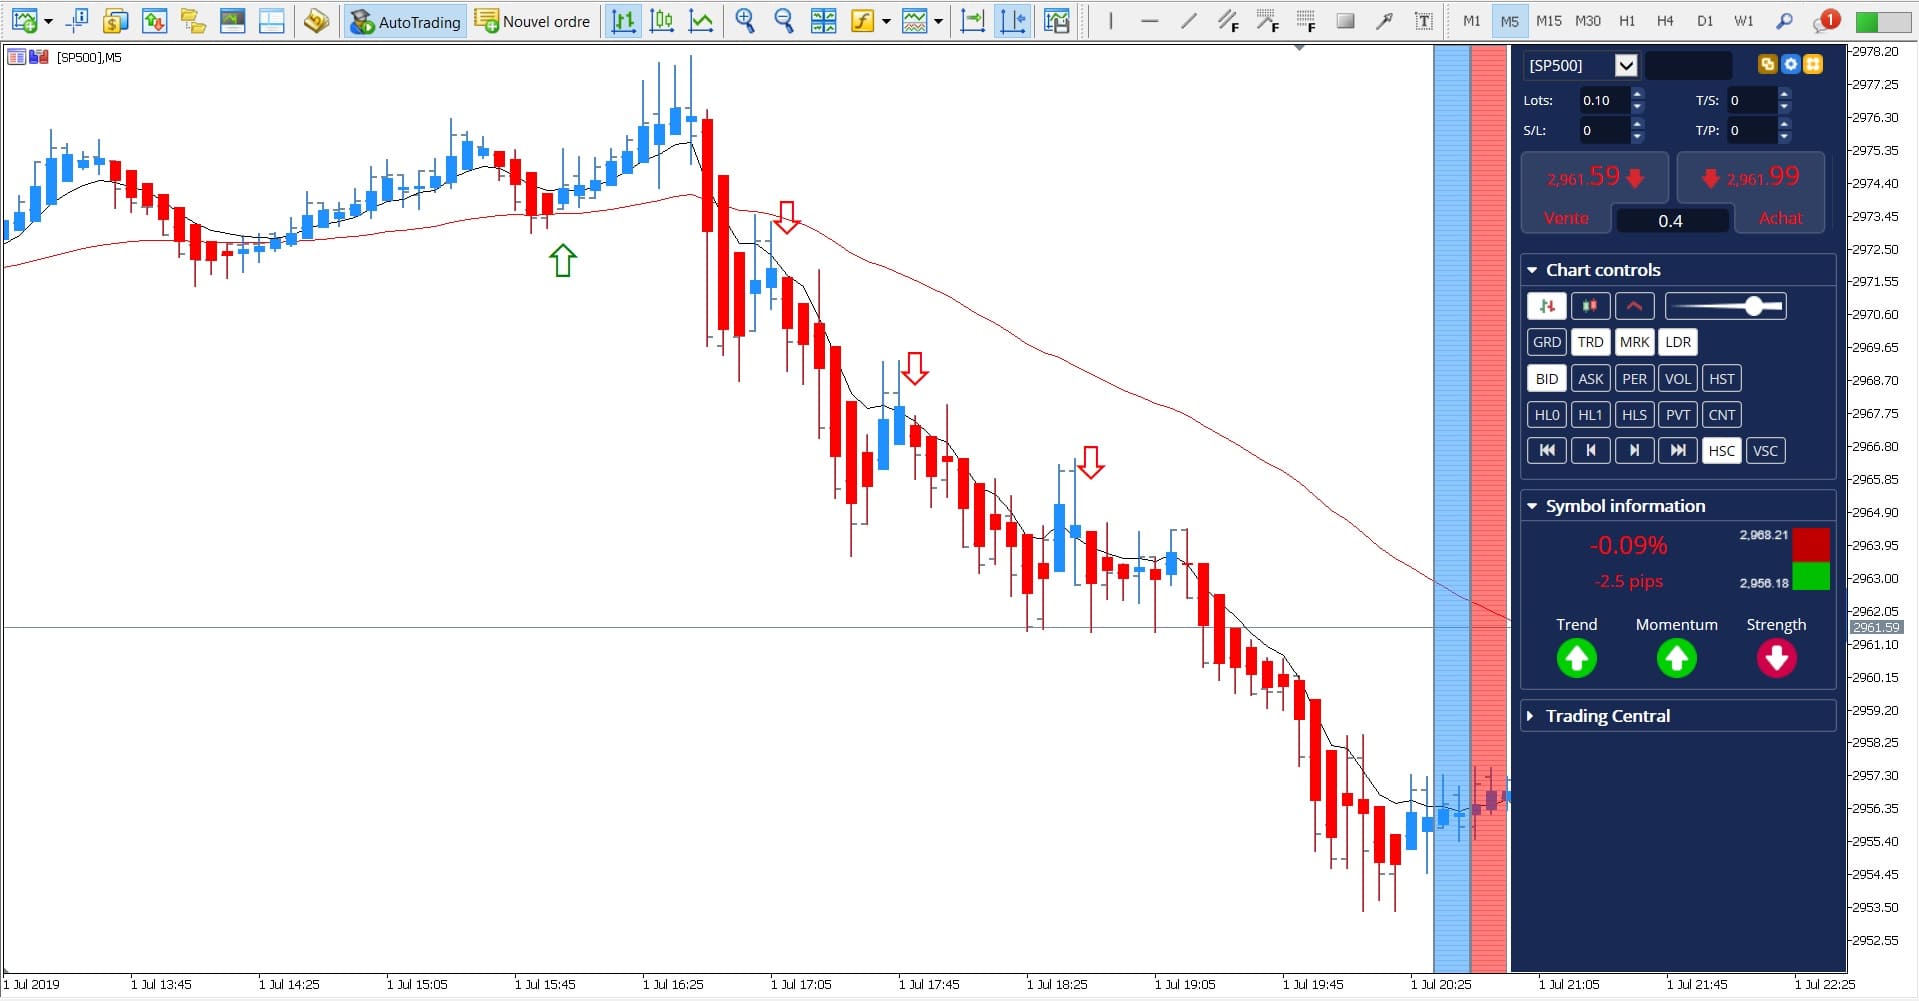Activate the Zoom In magnifier
1919x1001 pixels.
[x=745, y=20]
